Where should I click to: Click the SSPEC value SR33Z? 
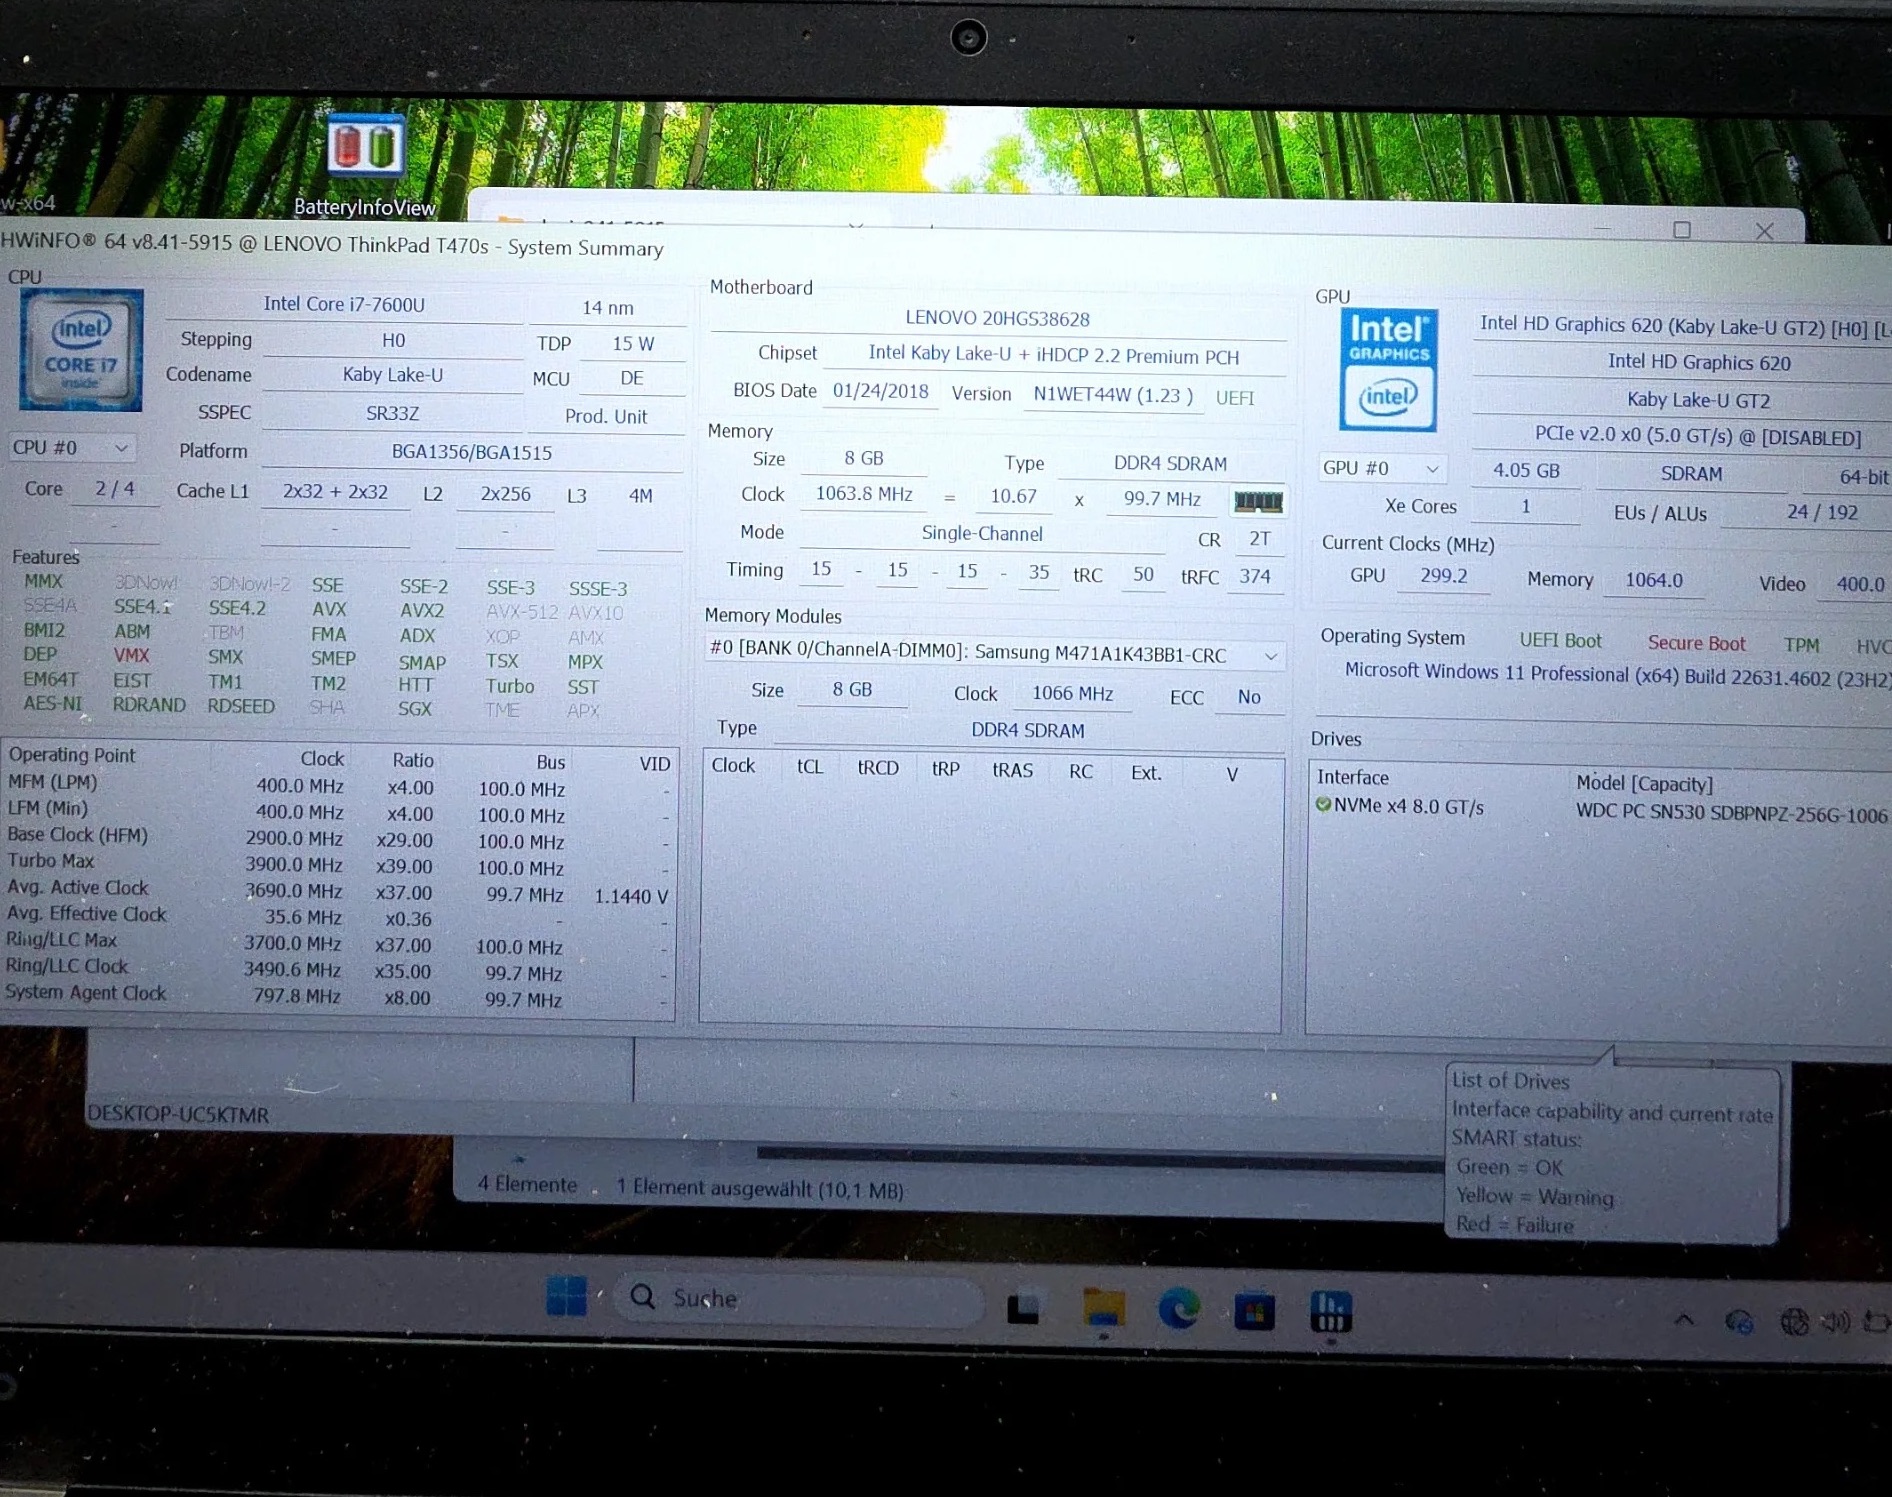click(x=392, y=413)
